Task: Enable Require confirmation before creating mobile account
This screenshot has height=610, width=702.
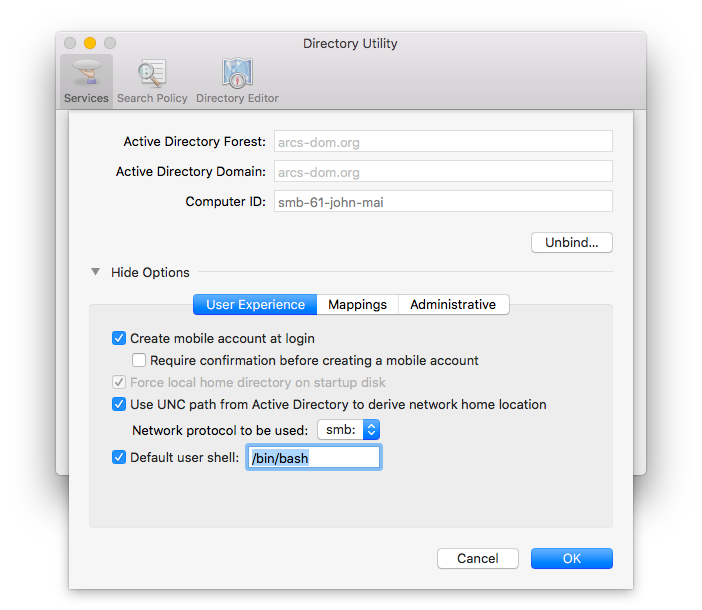Action: pyautogui.click(x=139, y=360)
